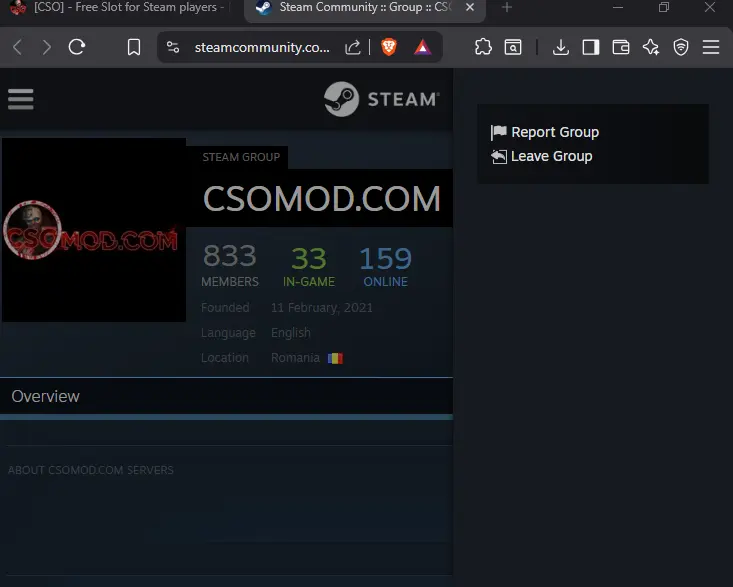Open the tab search icon in toolbar
This screenshot has height=587, width=733.
tap(513, 47)
